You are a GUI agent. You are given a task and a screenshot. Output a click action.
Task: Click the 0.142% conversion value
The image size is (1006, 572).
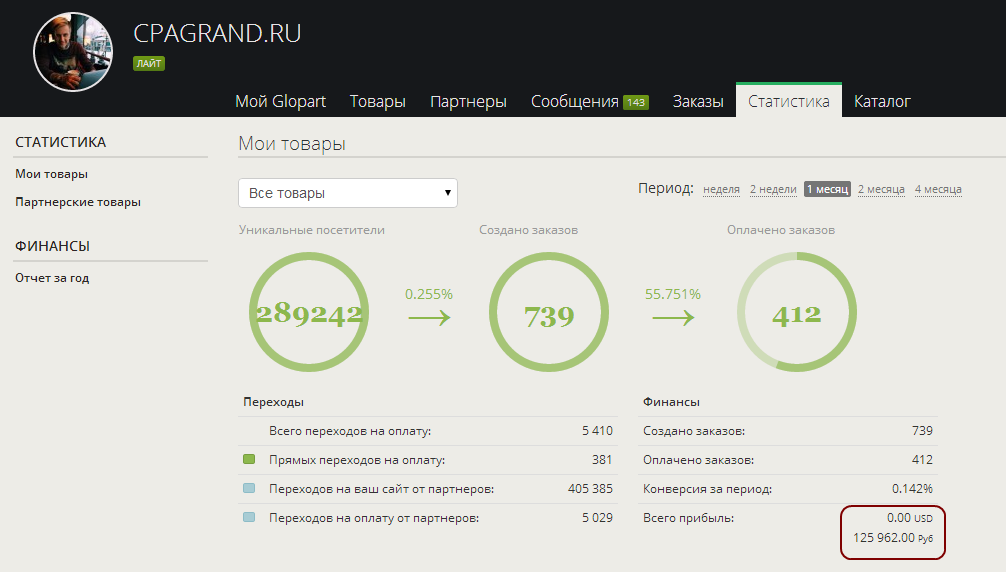[912, 489]
